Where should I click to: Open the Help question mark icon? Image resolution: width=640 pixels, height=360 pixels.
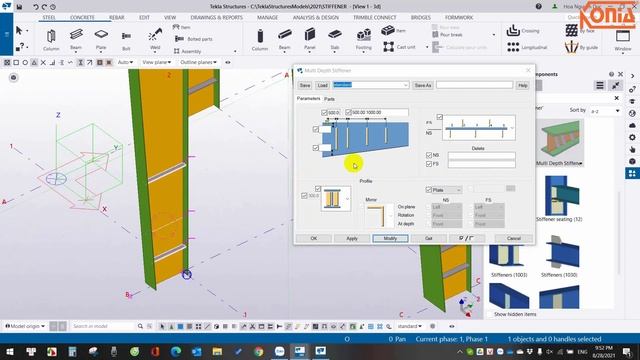coord(539,7)
